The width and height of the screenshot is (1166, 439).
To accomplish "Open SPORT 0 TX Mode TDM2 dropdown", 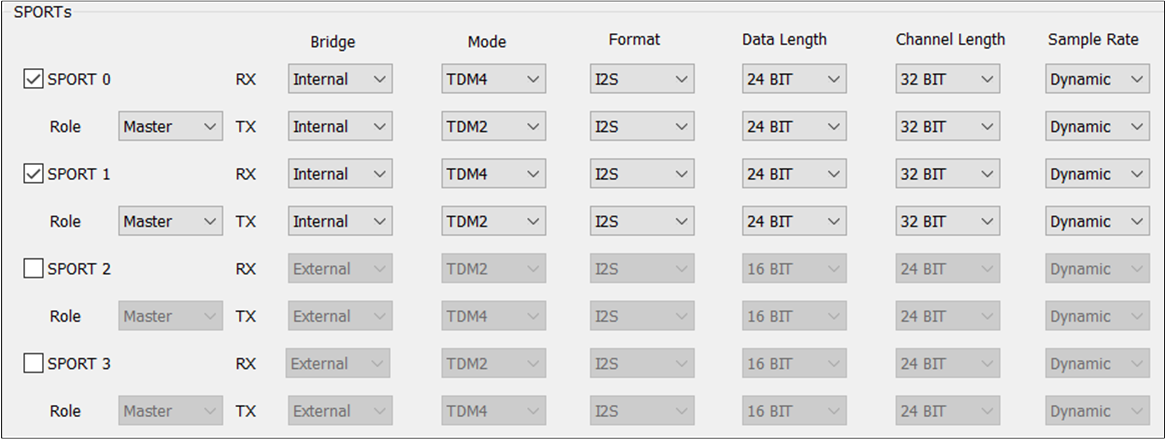I will coord(494,126).
